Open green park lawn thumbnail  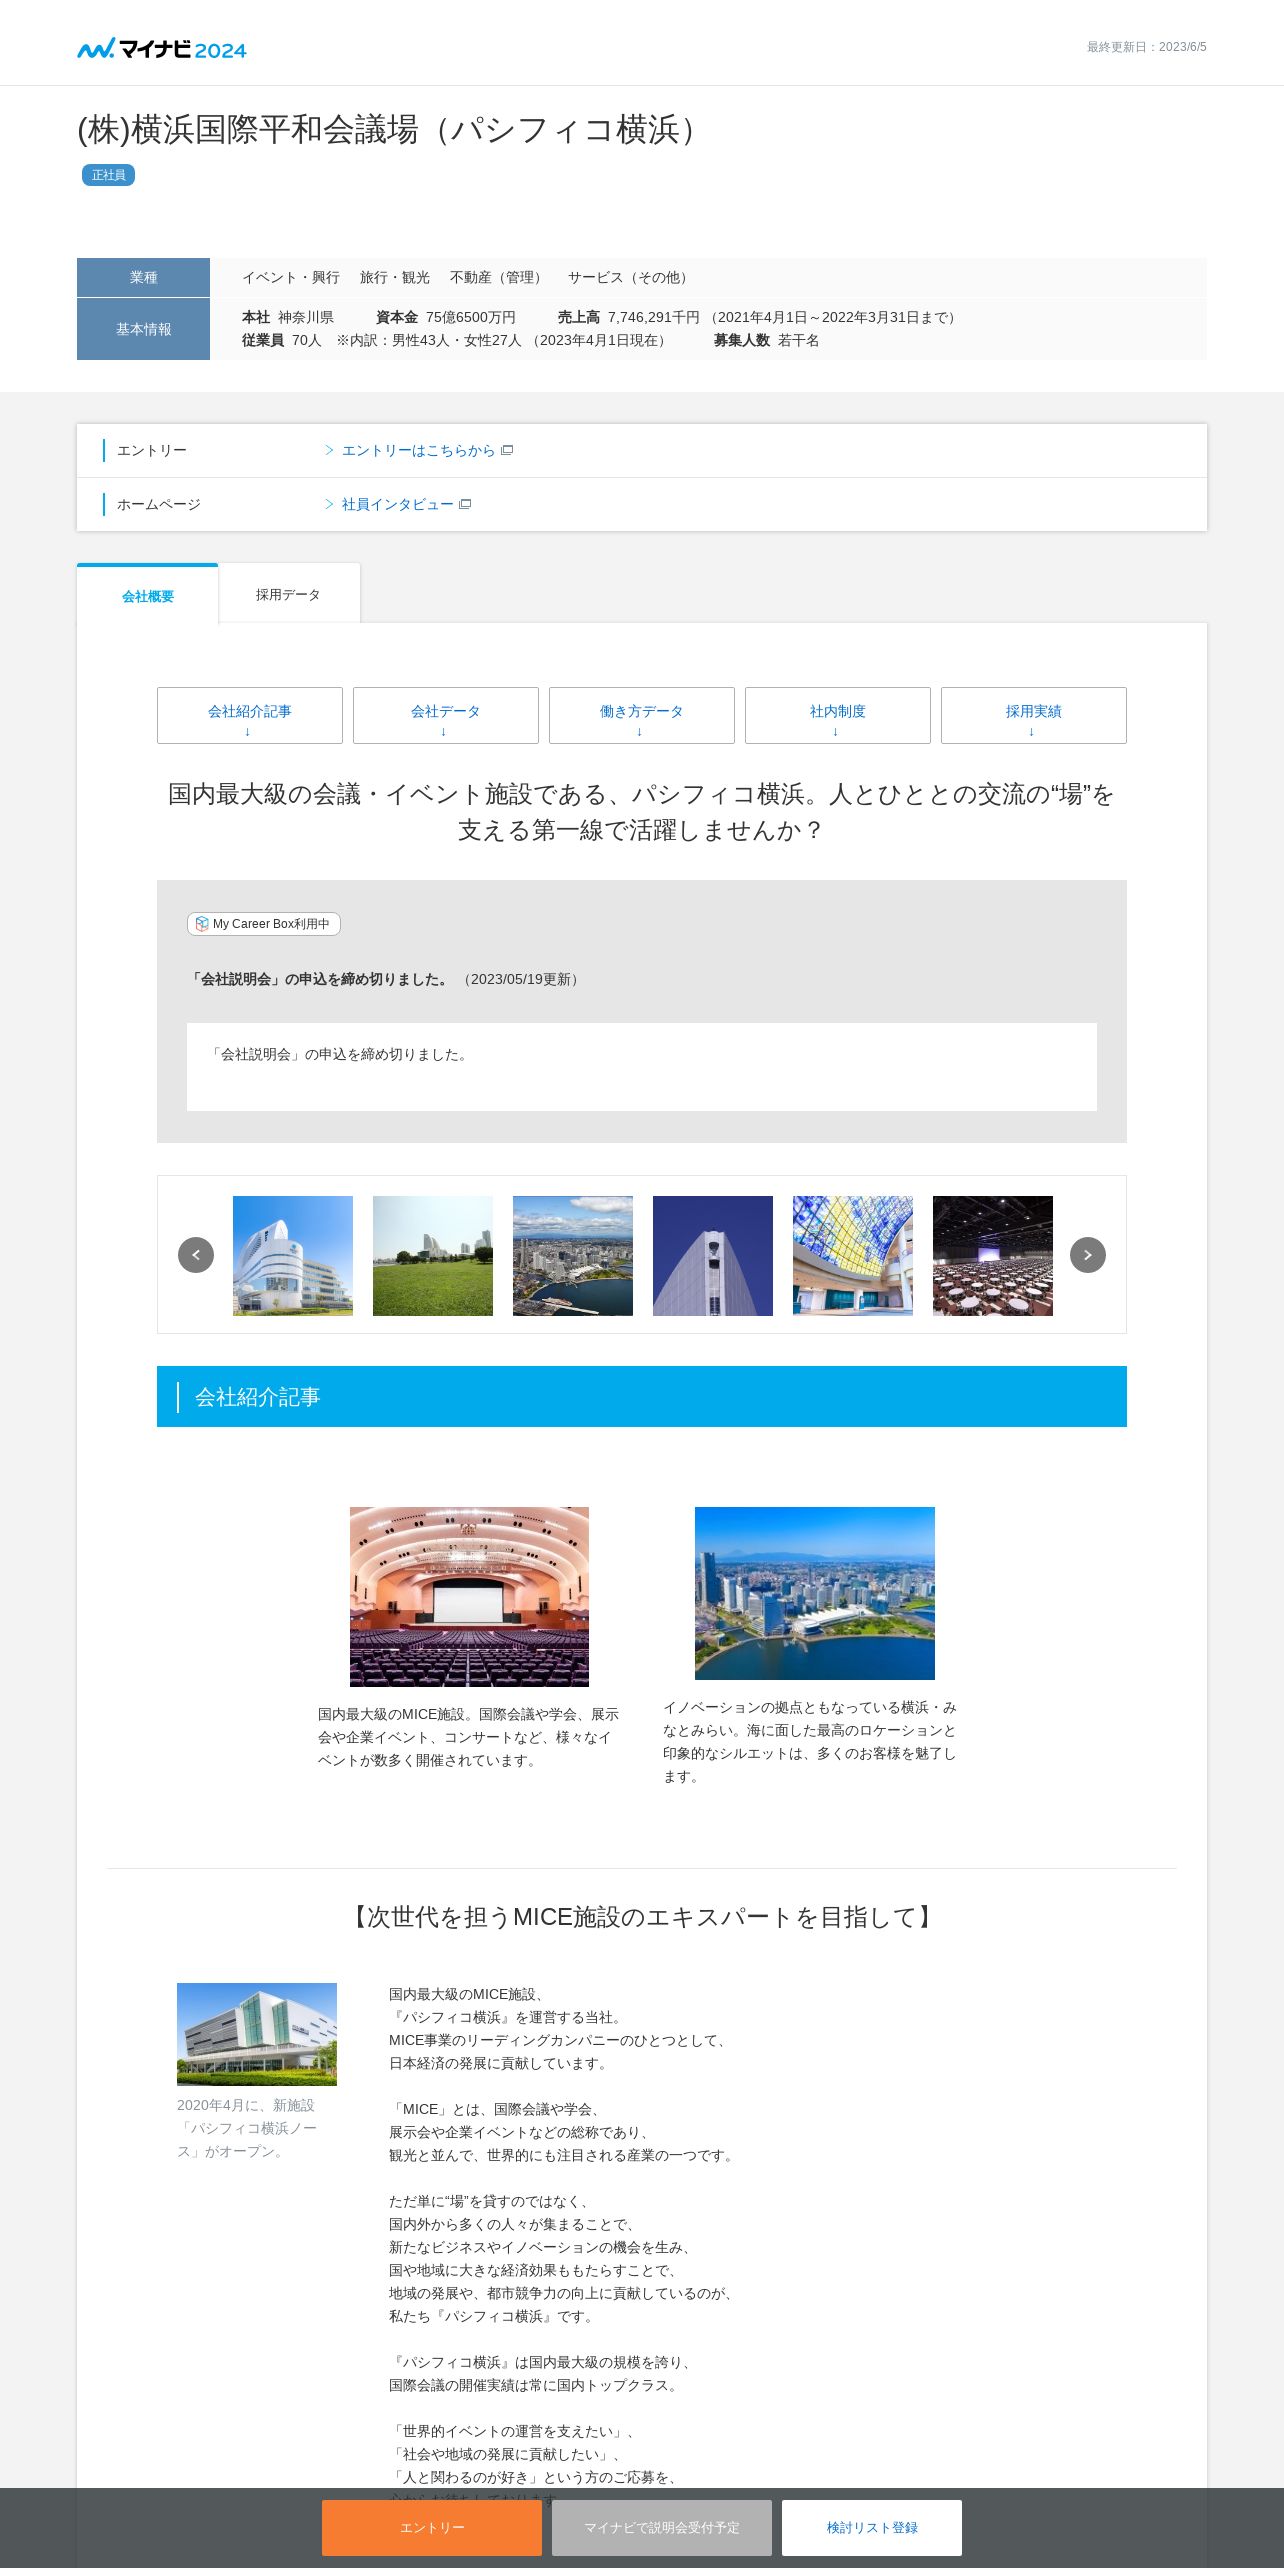click(x=433, y=1256)
